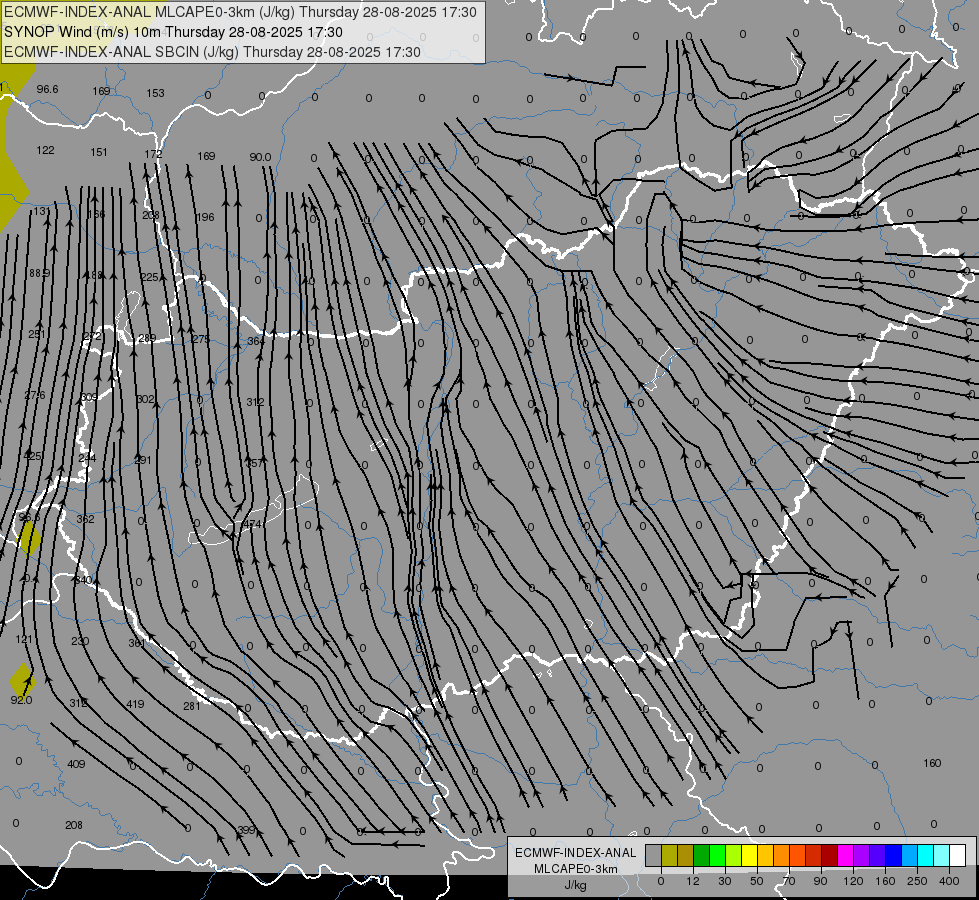This screenshot has width=979, height=900.
Task: Click the purple legend swatch
Action: click(x=862, y=856)
